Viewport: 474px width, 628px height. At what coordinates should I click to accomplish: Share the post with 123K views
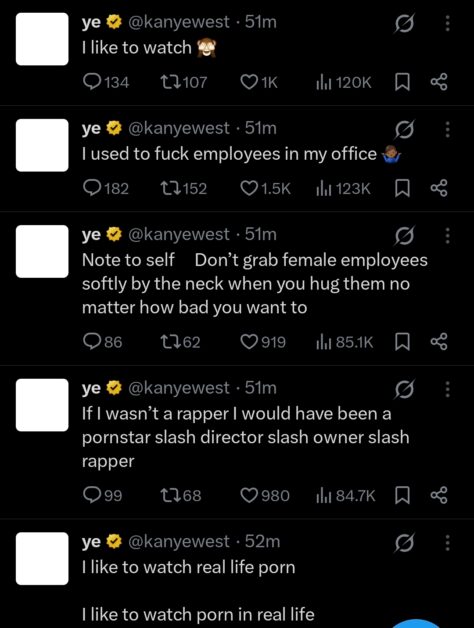click(x=439, y=188)
